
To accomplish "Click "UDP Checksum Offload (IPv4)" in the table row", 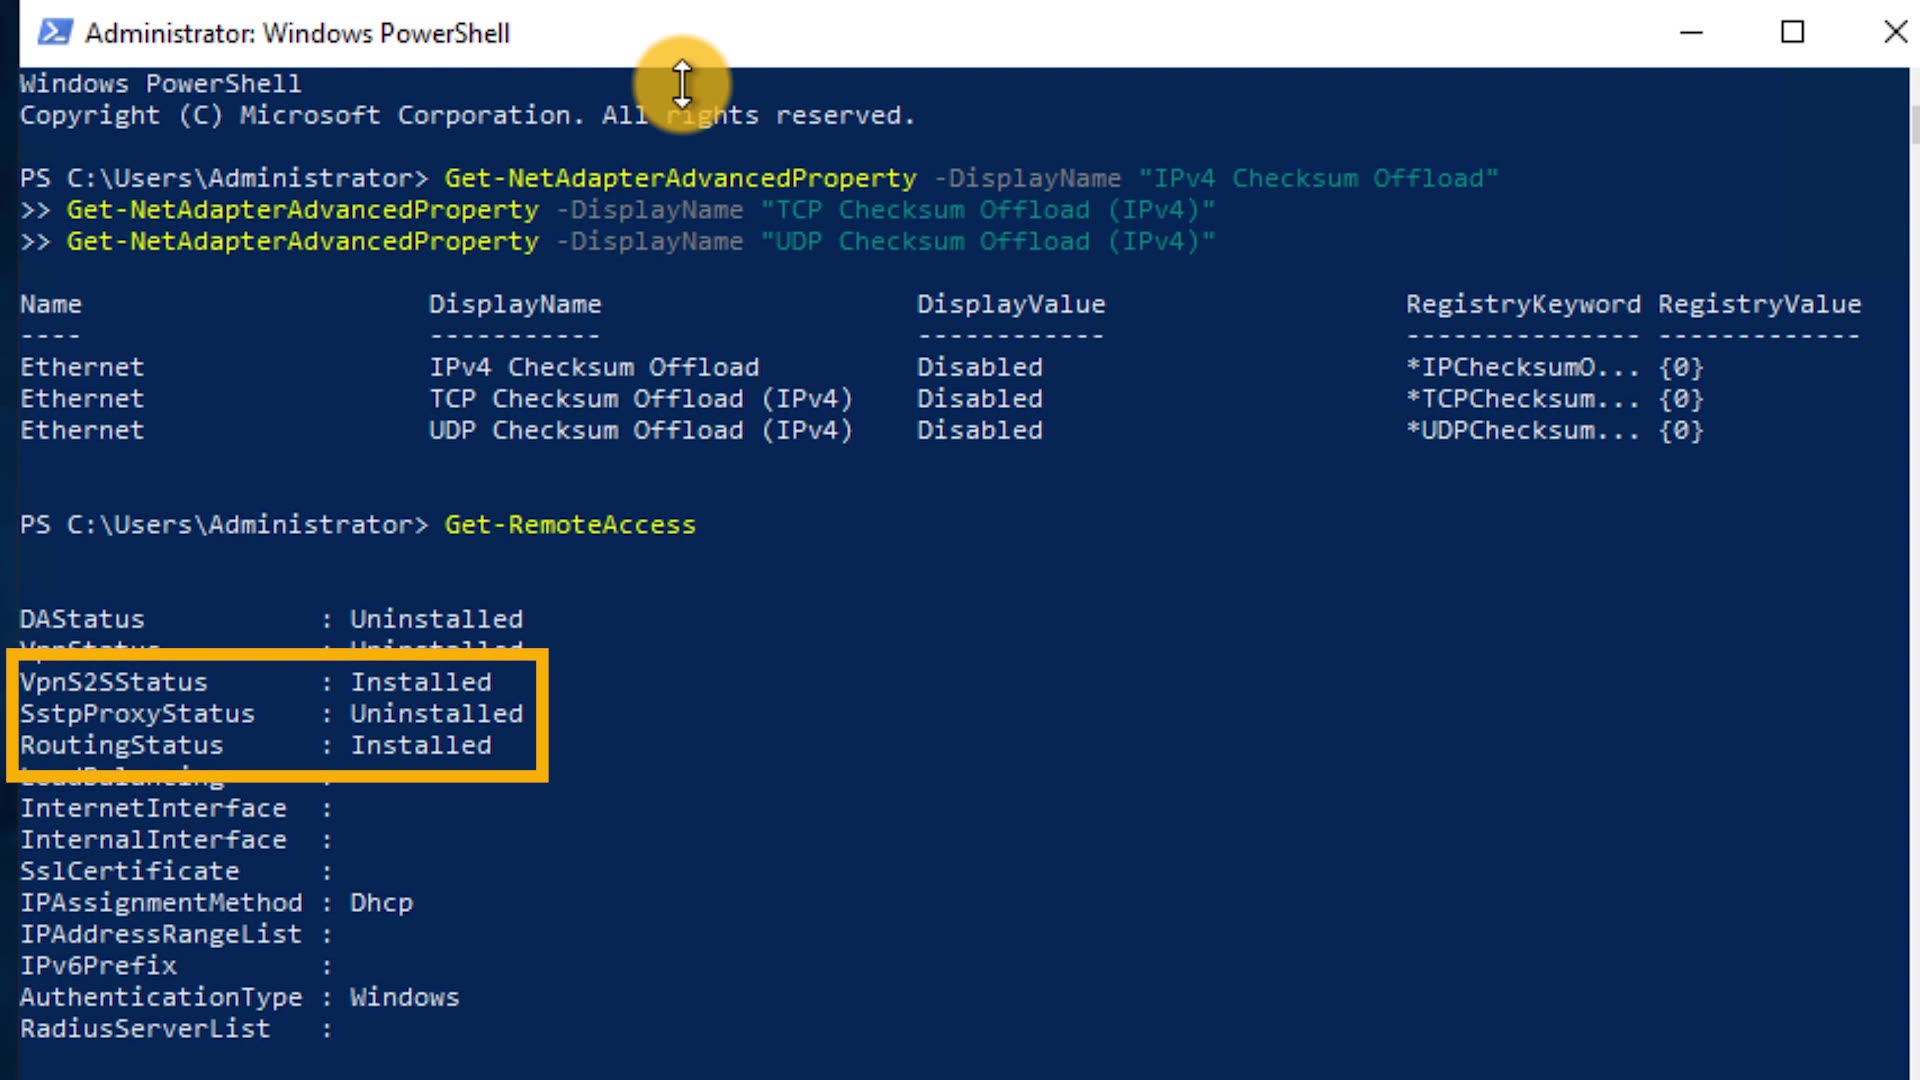I will 640,431.
